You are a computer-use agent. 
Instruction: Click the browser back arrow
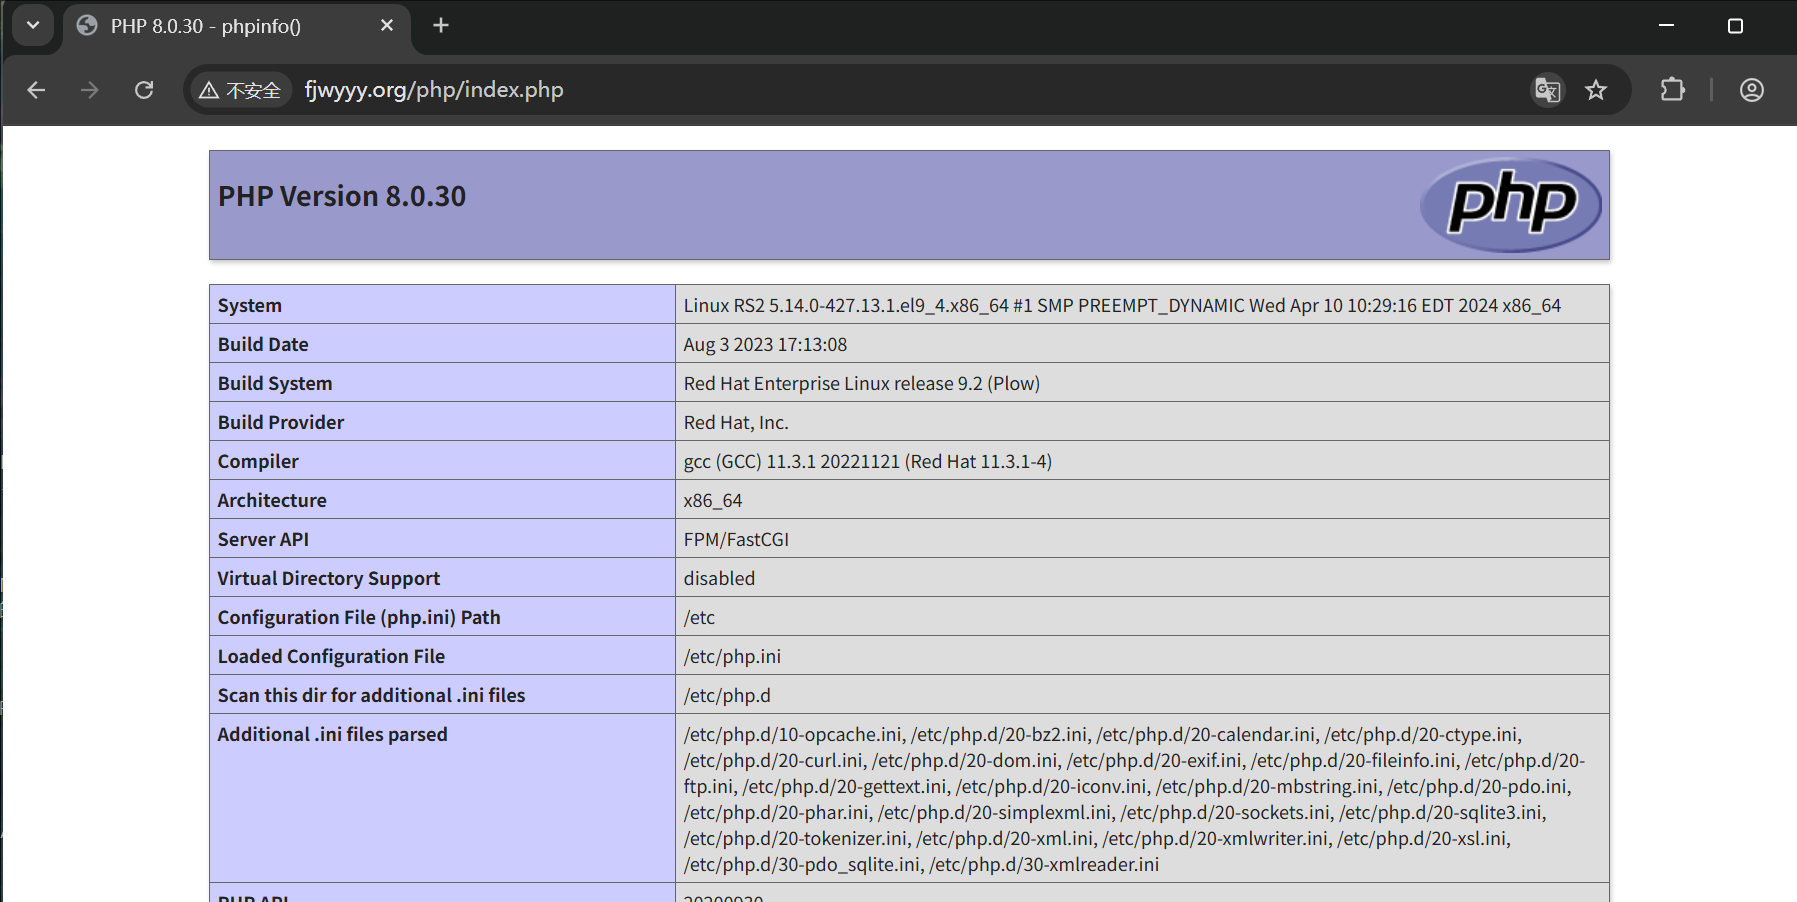pos(36,90)
